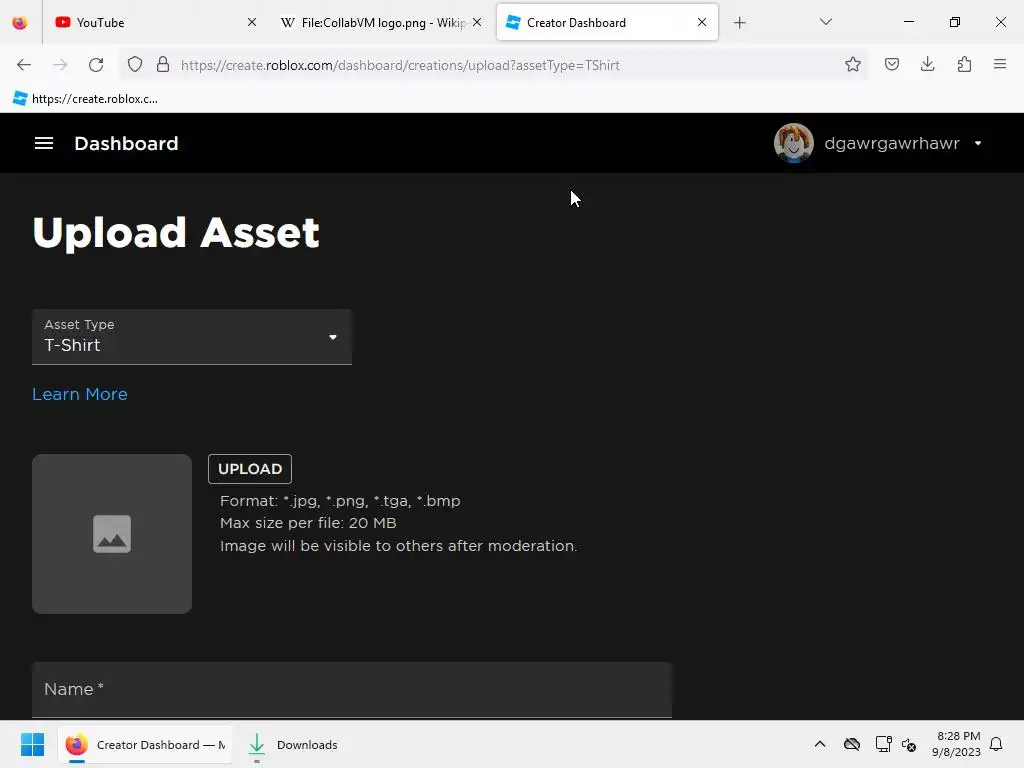Click the UPLOAD button
The width and height of the screenshot is (1024, 768).
point(250,469)
